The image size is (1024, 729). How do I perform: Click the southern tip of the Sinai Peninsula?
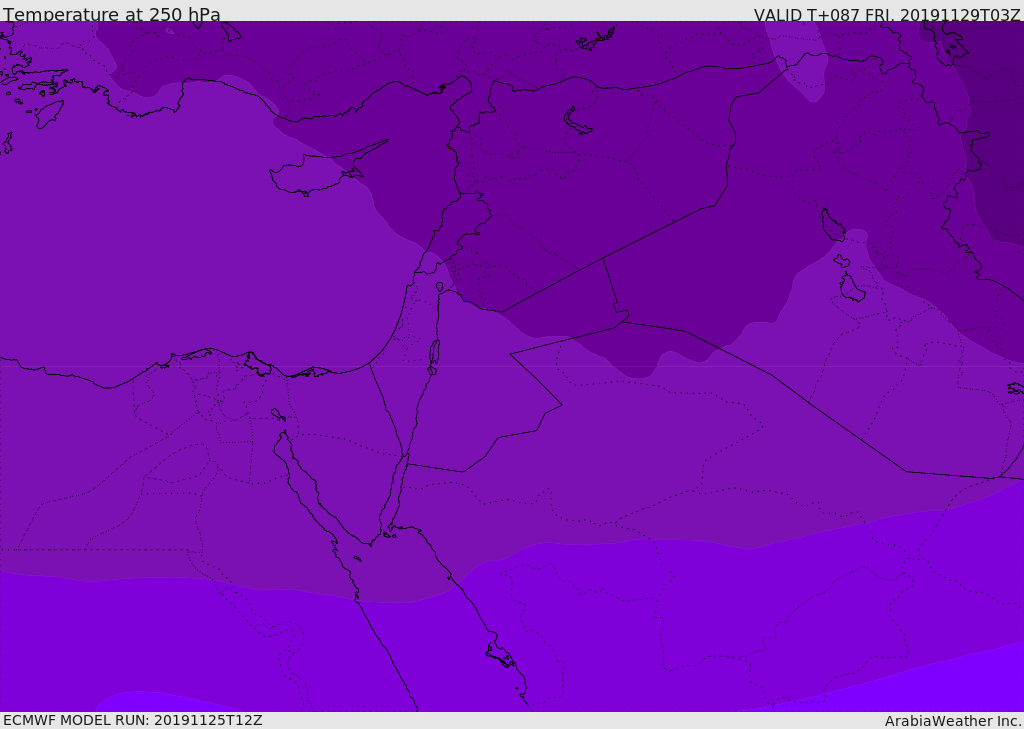384,535
